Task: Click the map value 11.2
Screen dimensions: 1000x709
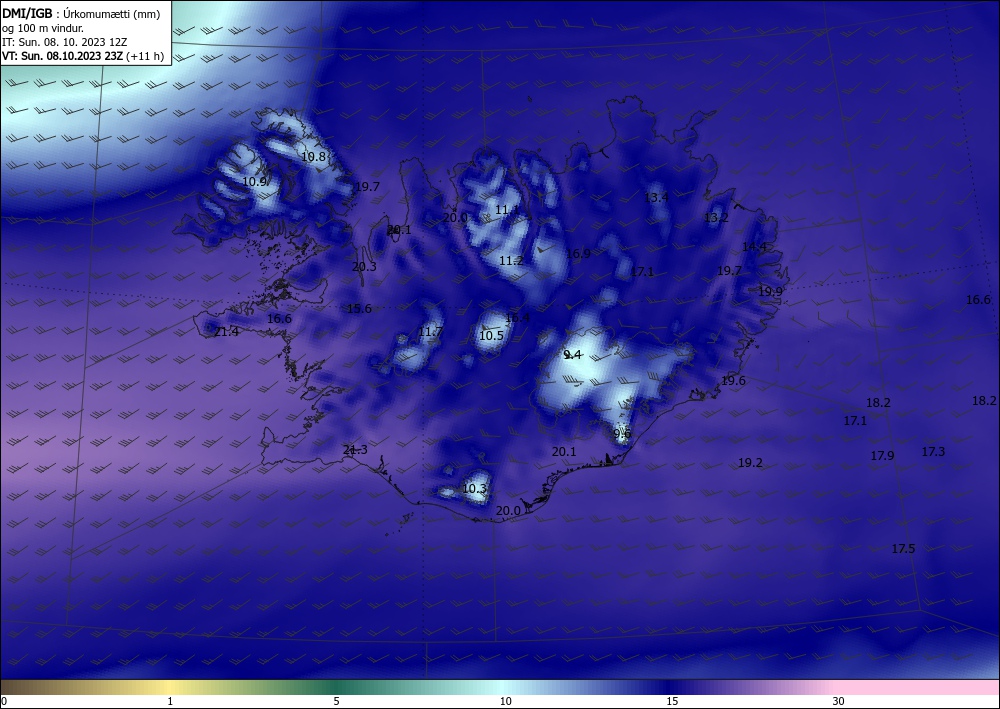Action: coord(511,261)
